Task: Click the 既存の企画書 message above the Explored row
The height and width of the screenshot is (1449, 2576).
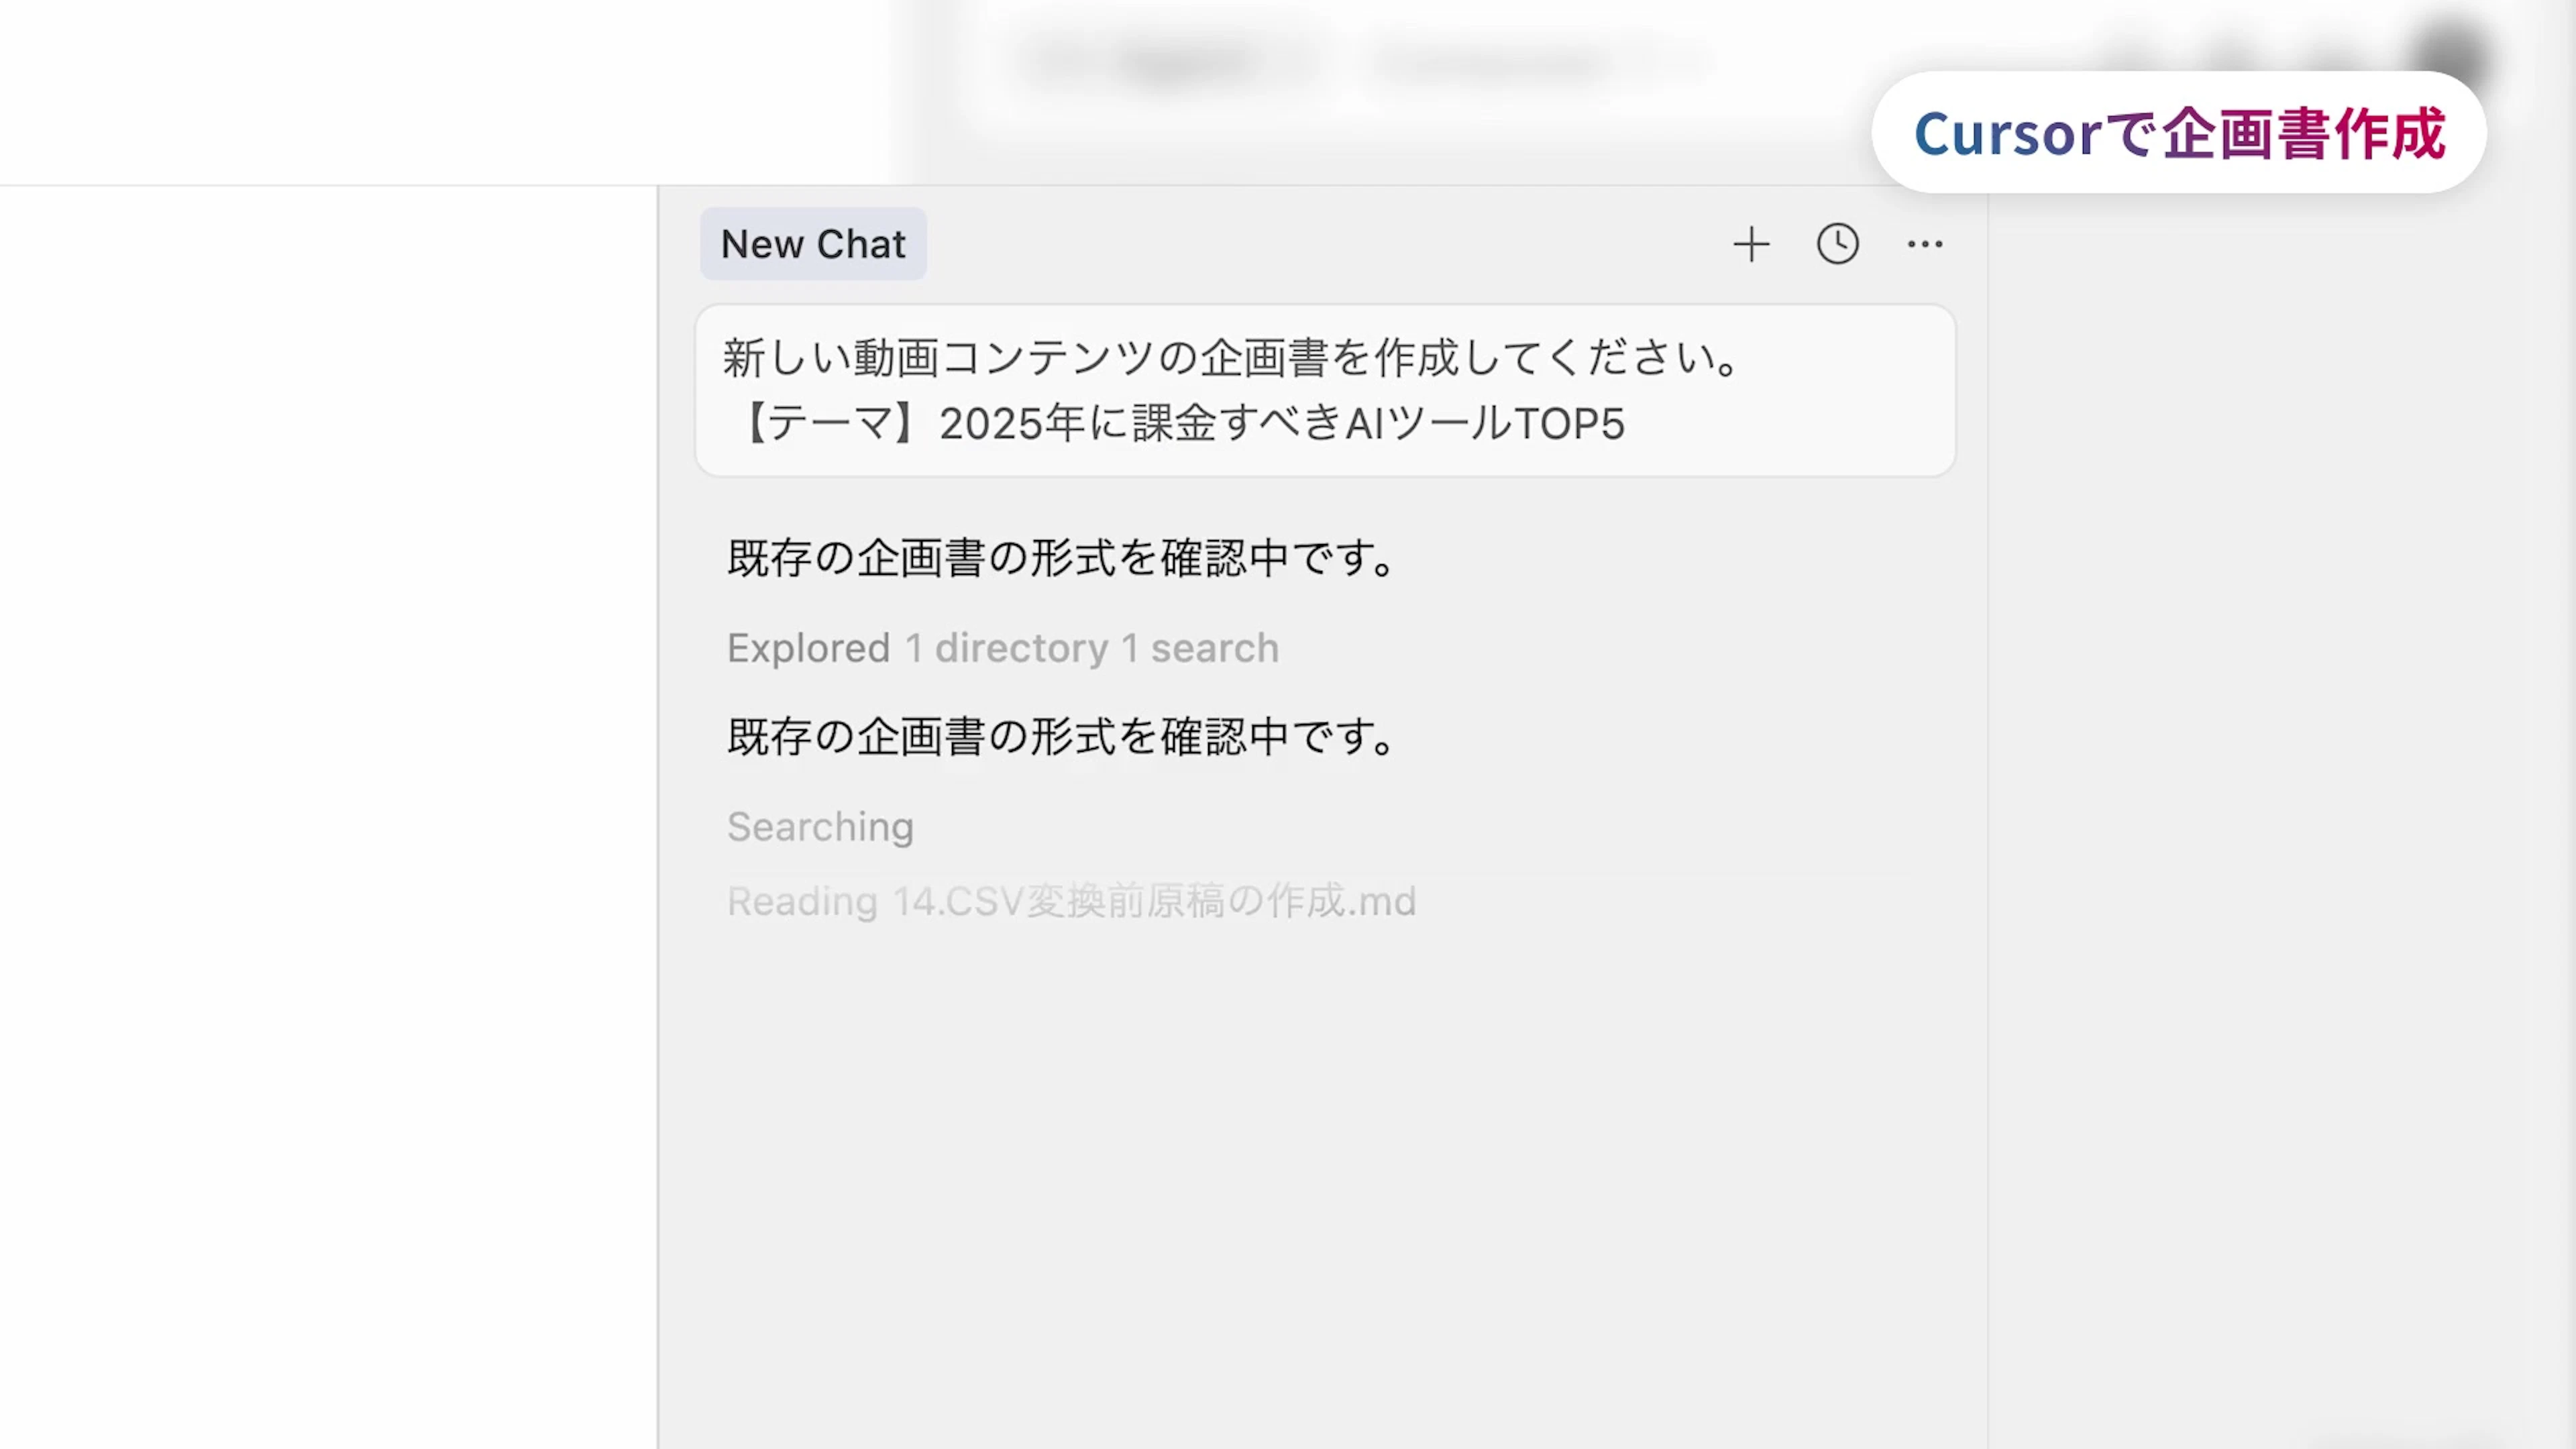Action: (1060, 558)
